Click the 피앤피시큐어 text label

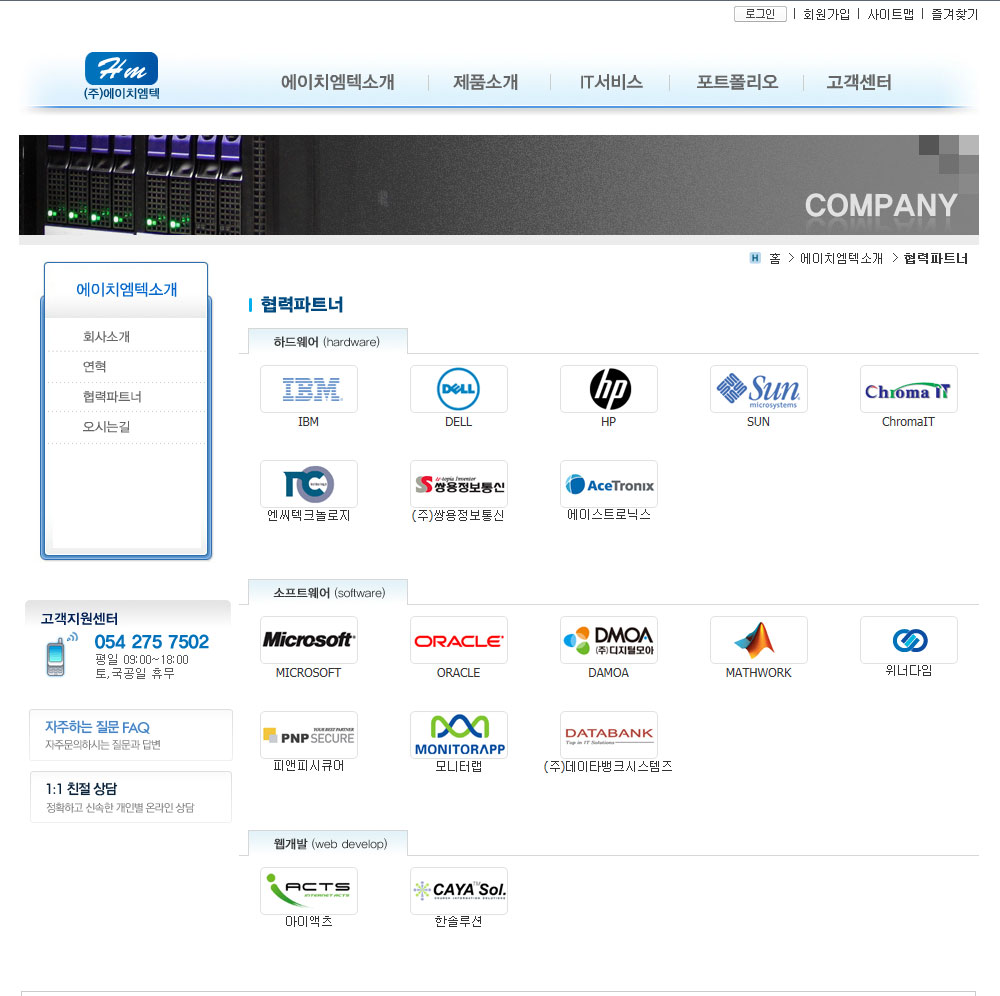point(309,766)
